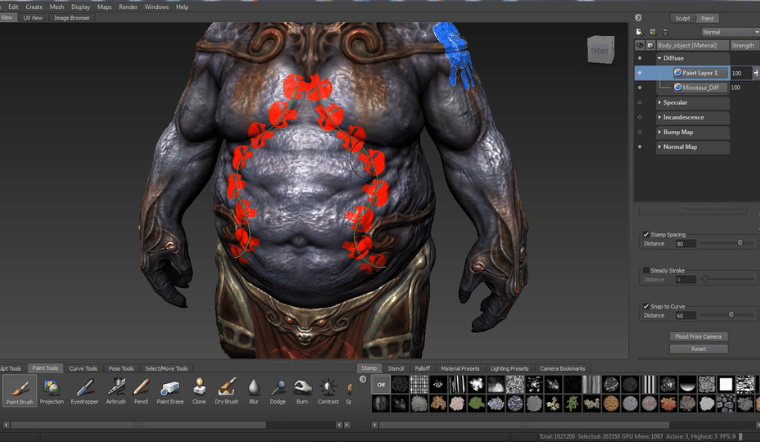Expand the Normal Map channel group
Image resolution: width=760 pixels, height=442 pixels.
pyautogui.click(x=659, y=146)
